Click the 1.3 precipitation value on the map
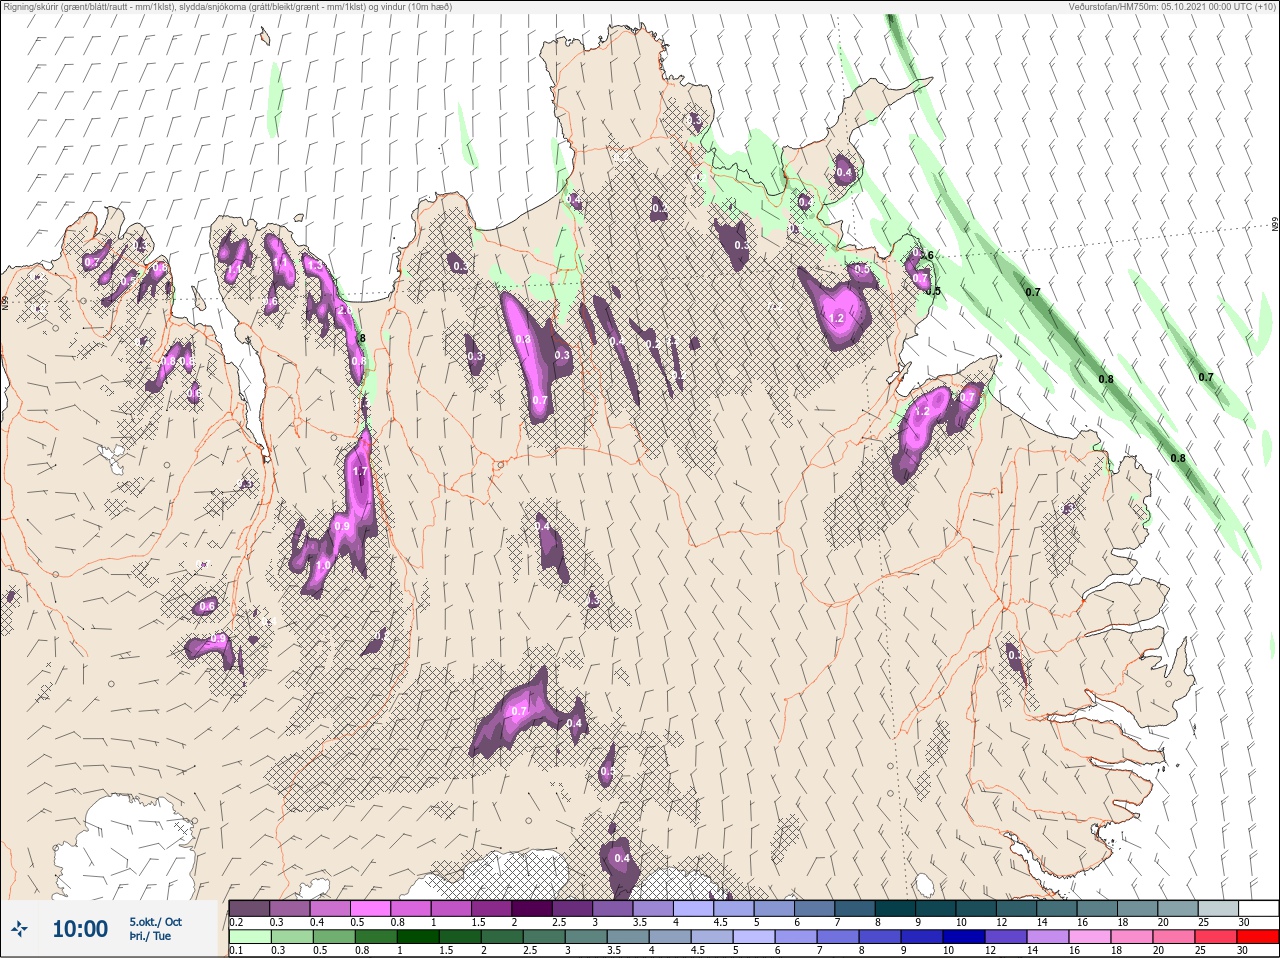 (x=314, y=266)
